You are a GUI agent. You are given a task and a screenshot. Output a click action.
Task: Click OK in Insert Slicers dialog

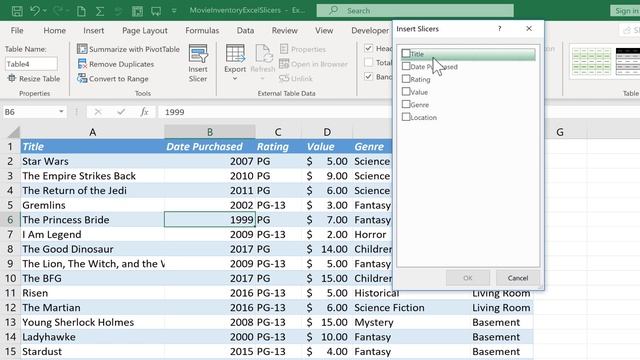click(468, 278)
